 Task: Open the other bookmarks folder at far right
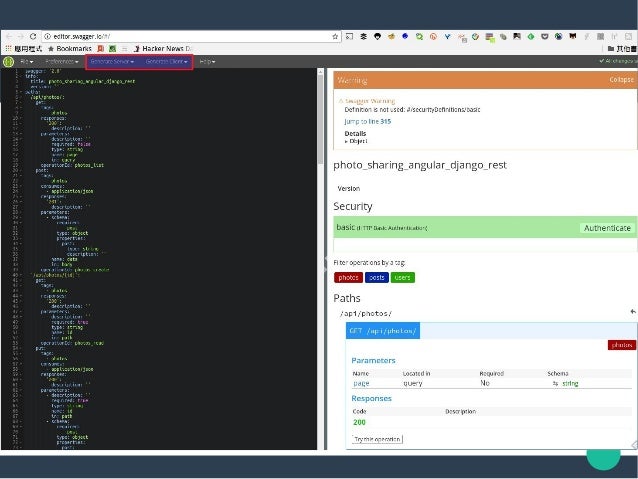click(621, 48)
